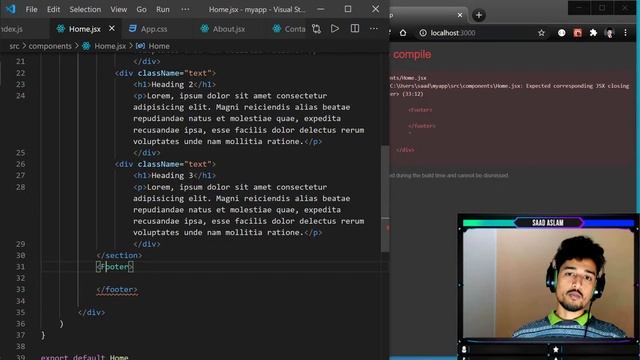Open a new browser tab
Screen dimensions: 640x360
point(479,16)
